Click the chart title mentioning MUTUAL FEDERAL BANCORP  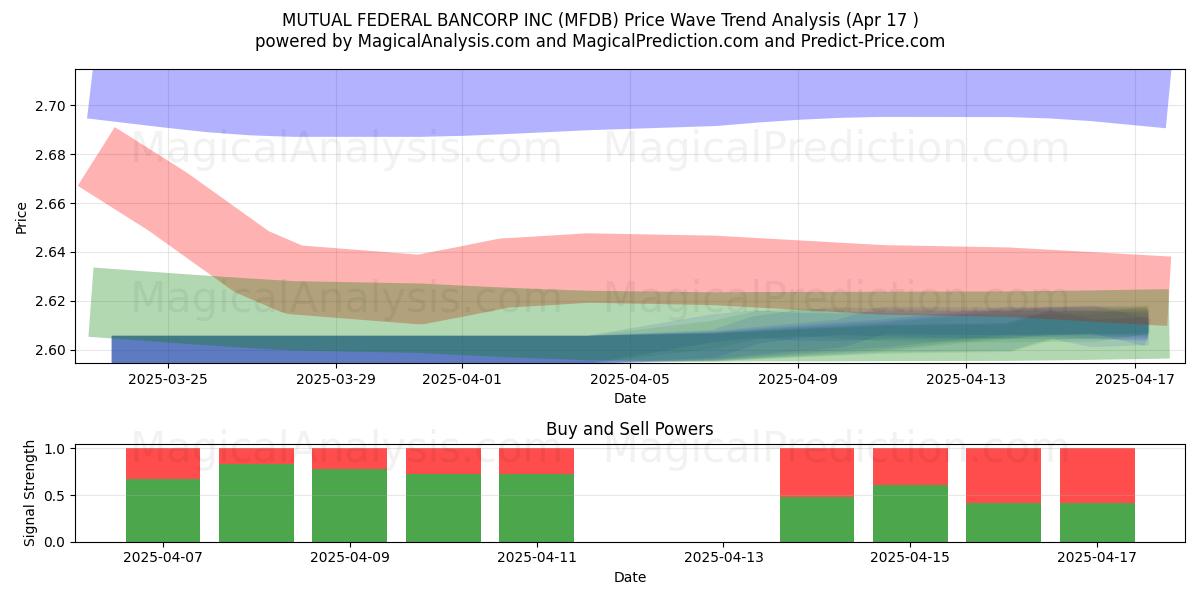[600, 19]
